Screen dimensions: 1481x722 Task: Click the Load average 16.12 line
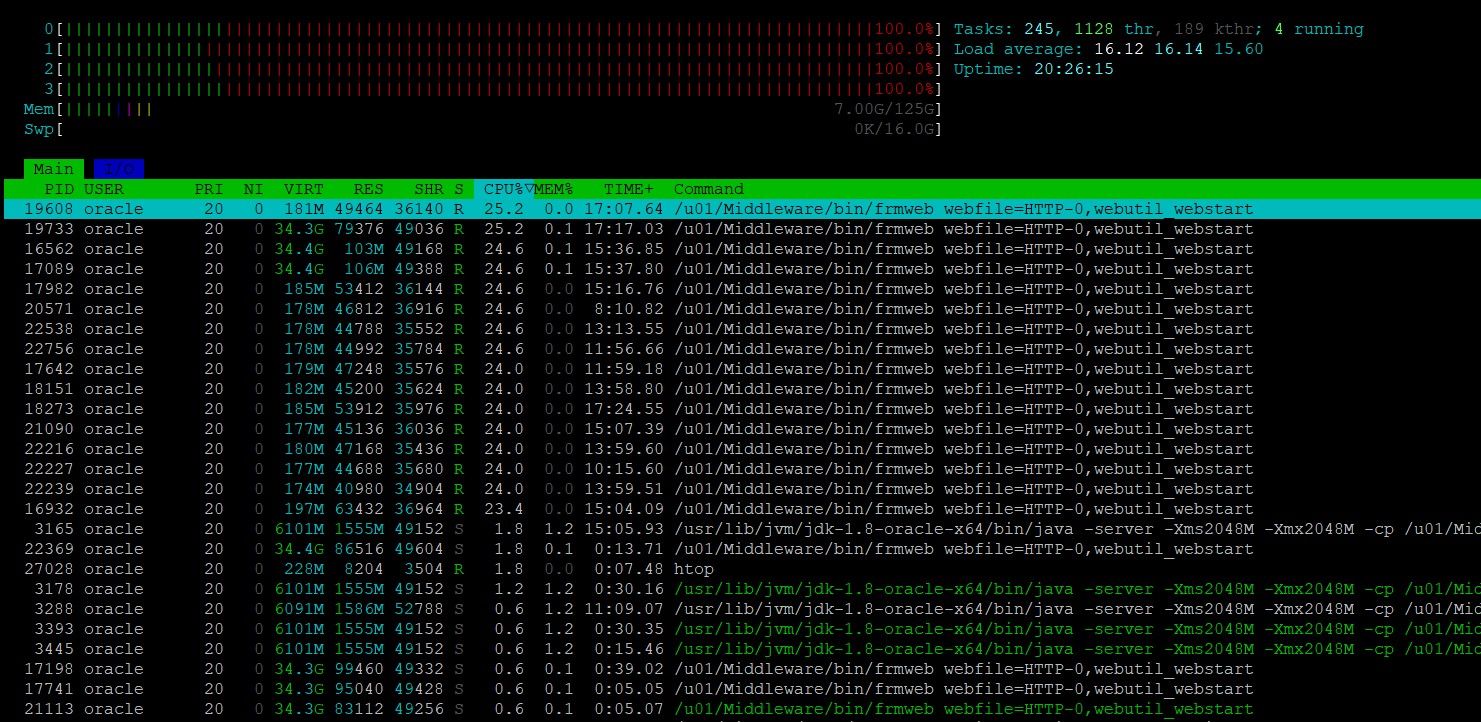click(x=1108, y=49)
